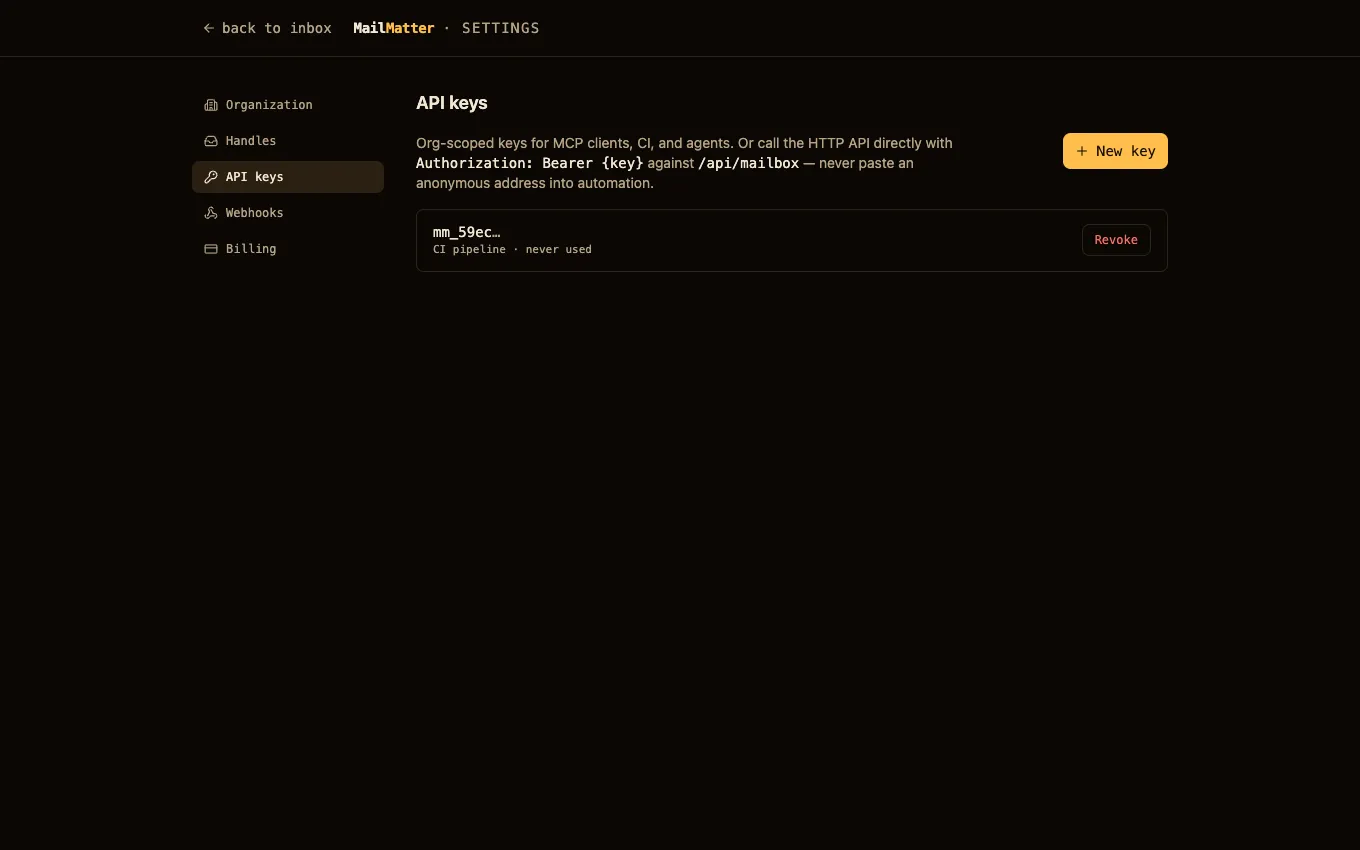Screen dimensions: 1360x850
Task: Click the Billing credit card icon
Action: pos(211,249)
